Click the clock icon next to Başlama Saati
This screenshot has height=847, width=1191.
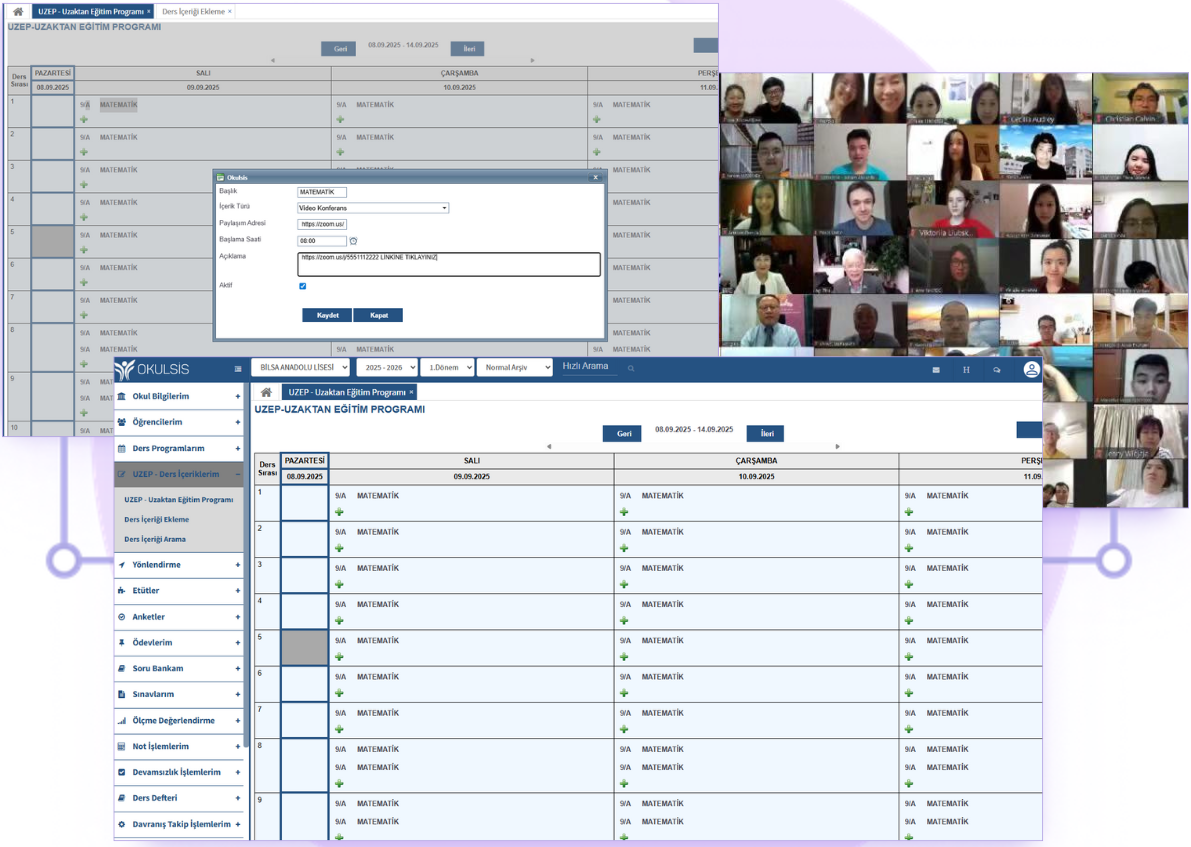(354, 241)
